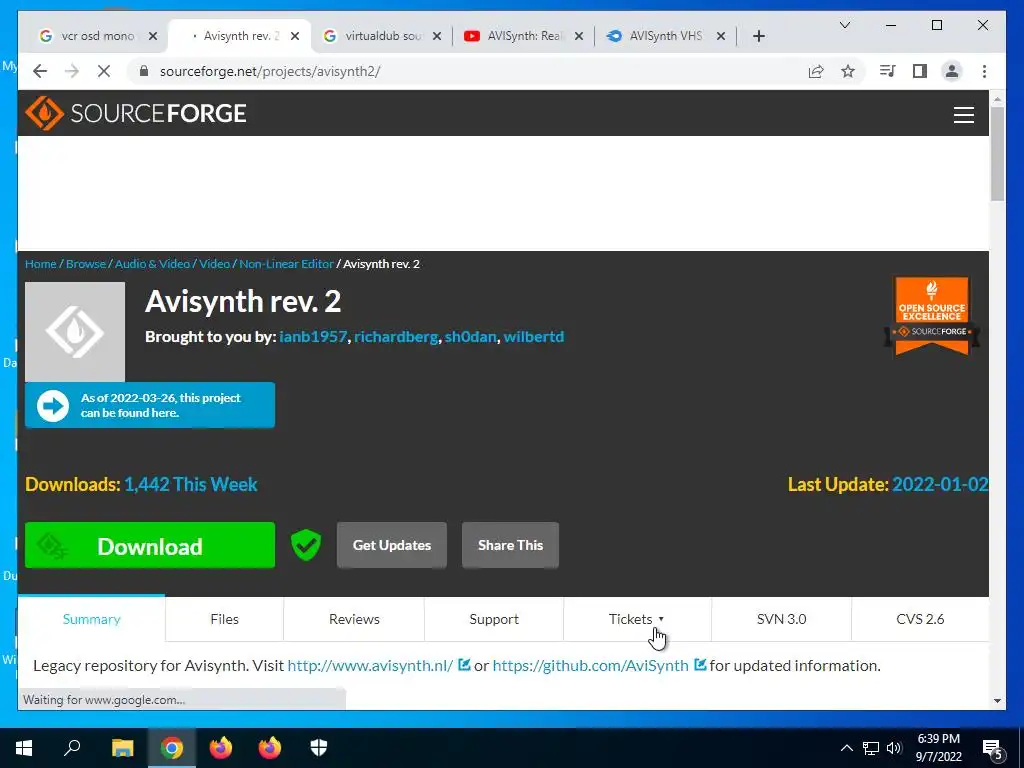The height and width of the screenshot is (768, 1024).
Task: Click '1,442 This Week' downloads link
Action: pos(191,485)
